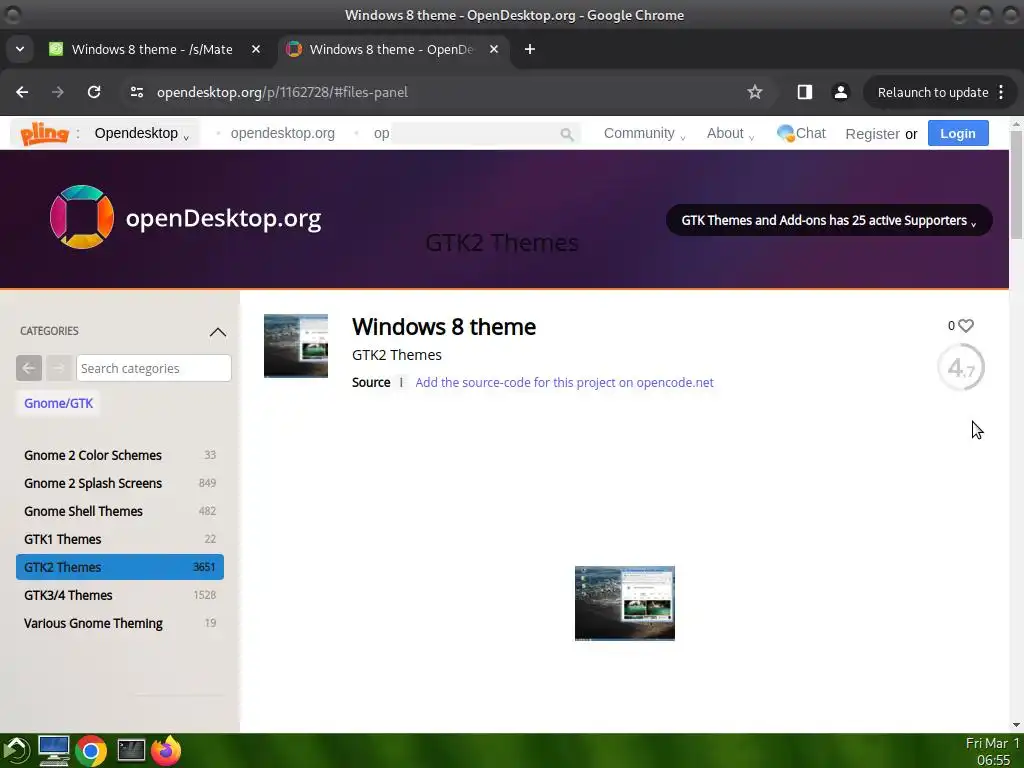Screen dimensions: 1024x768
Task: Click the Register link
Action: (x=872, y=134)
